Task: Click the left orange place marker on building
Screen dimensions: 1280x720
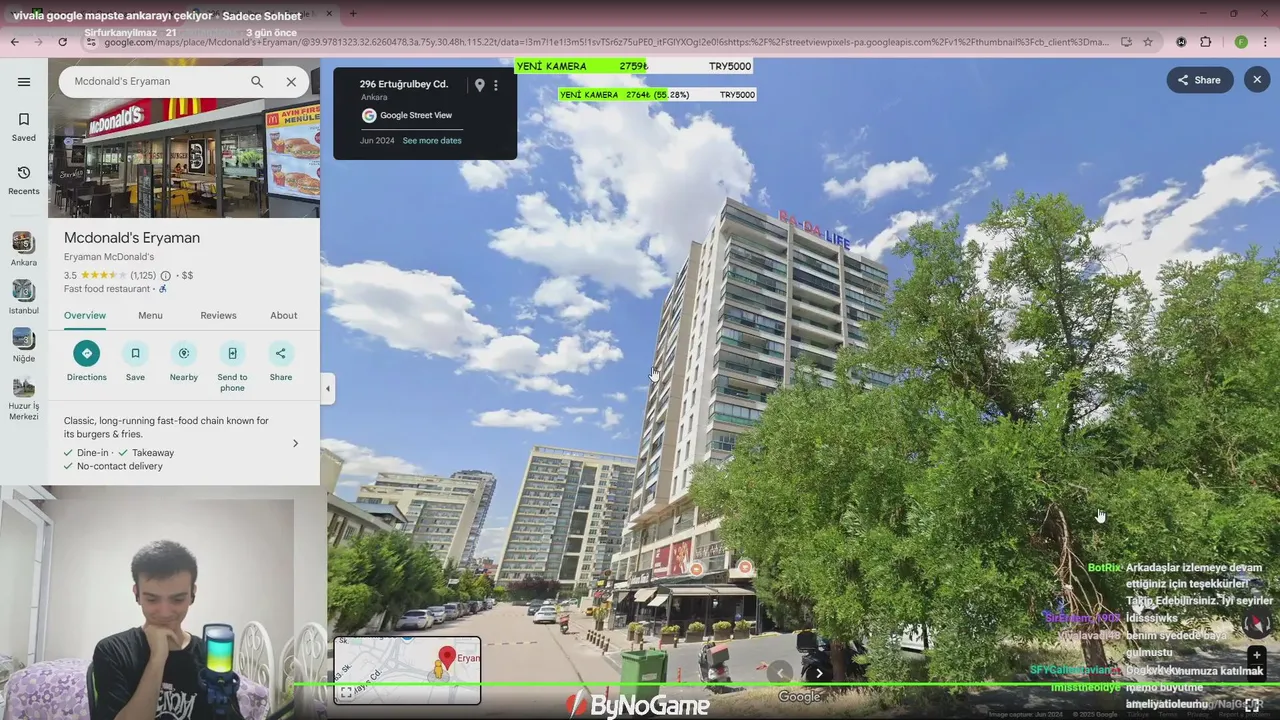Action: tap(696, 568)
